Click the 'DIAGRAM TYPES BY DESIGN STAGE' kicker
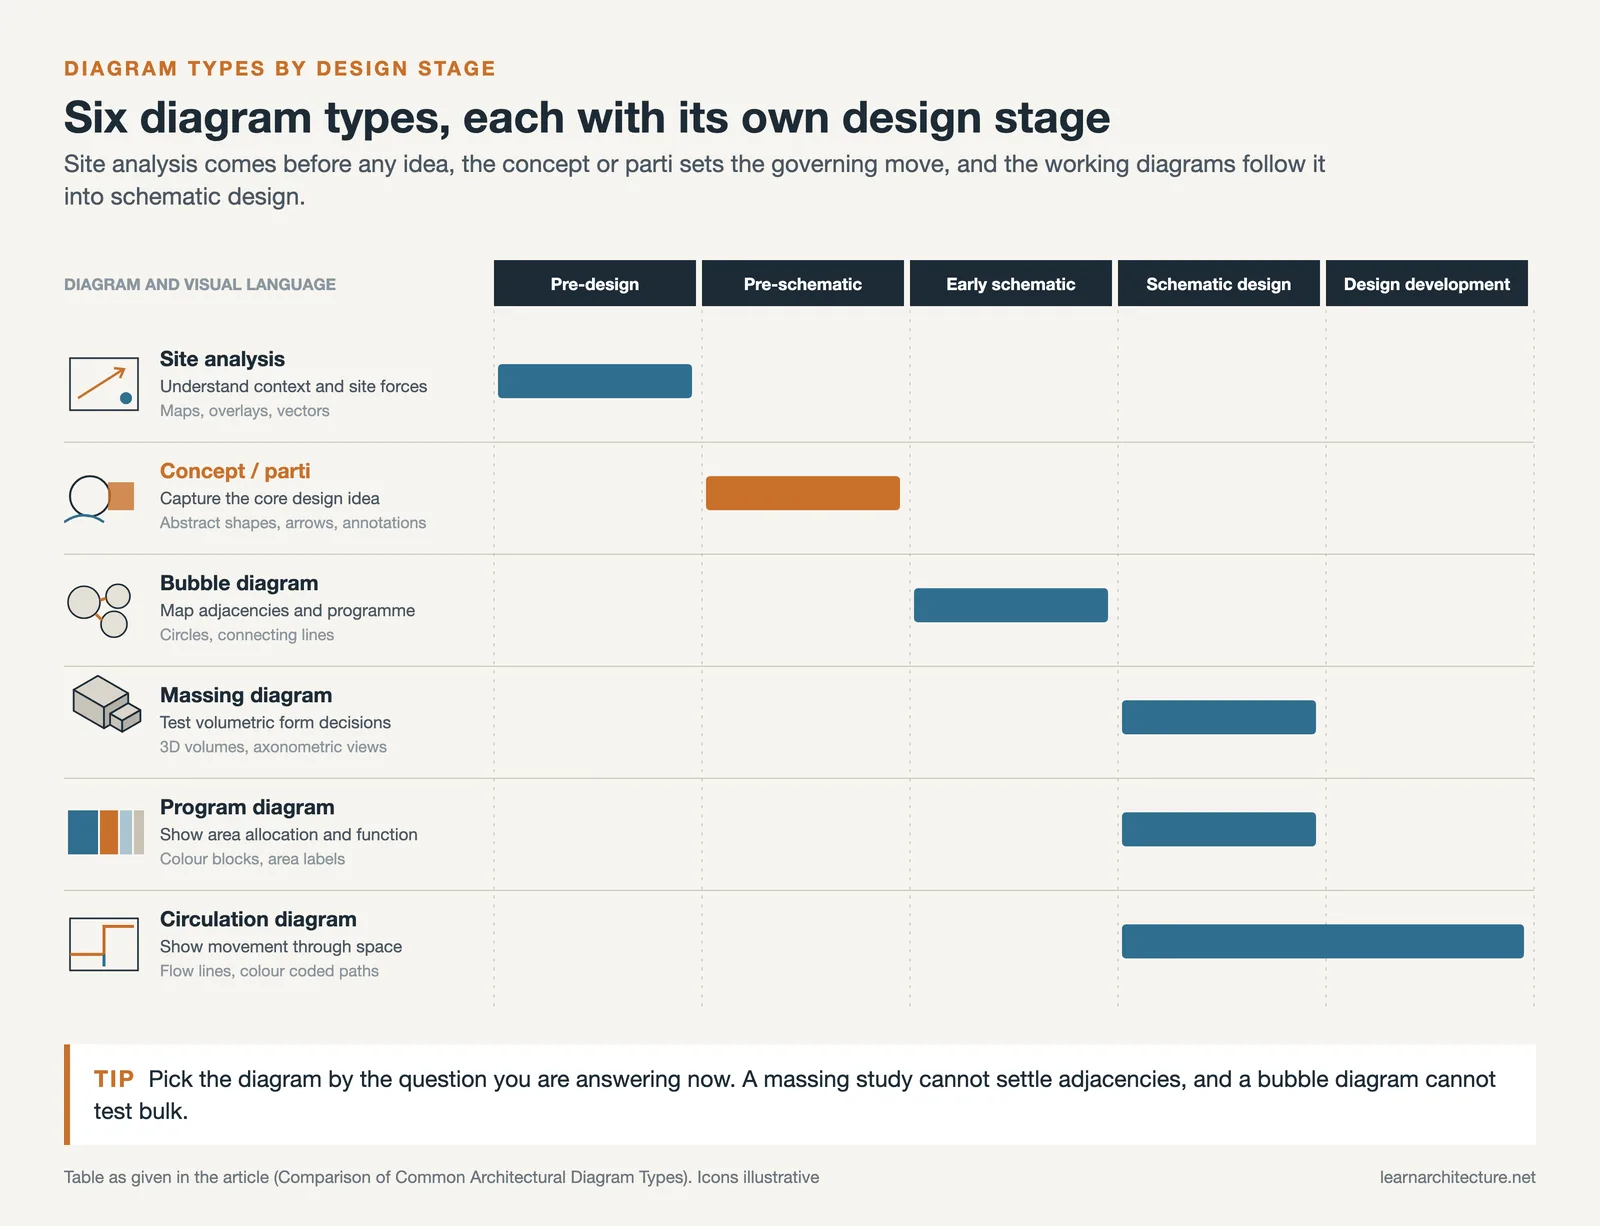 [280, 68]
